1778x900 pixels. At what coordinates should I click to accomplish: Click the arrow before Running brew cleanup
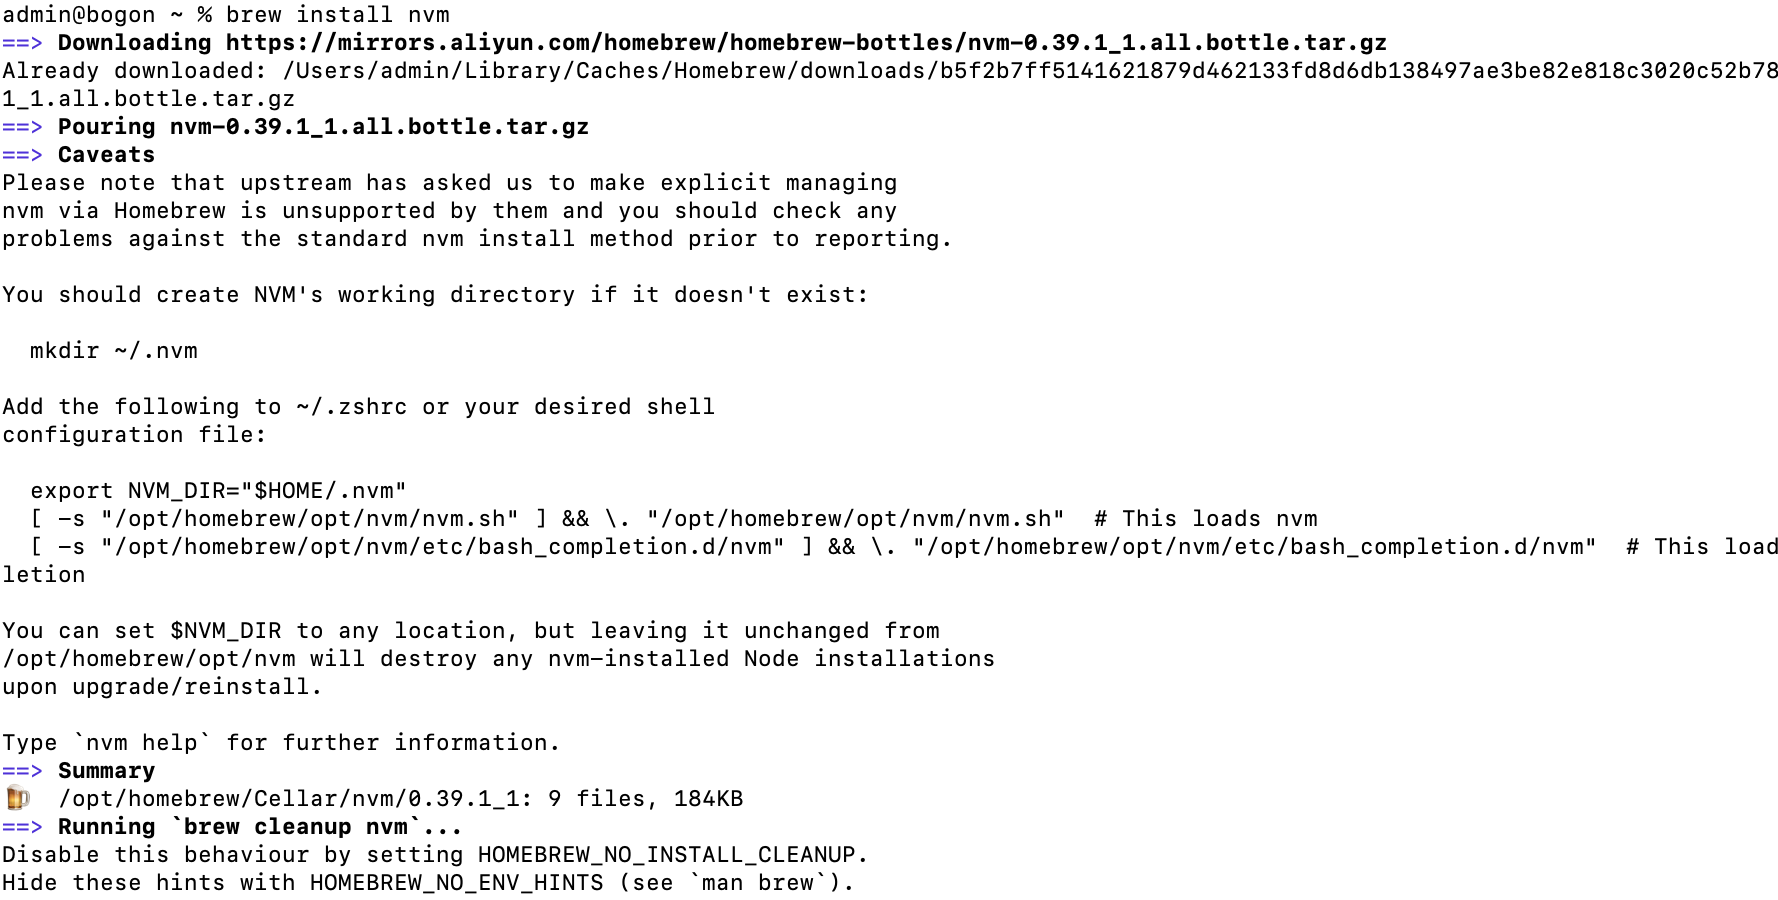click(x=22, y=827)
